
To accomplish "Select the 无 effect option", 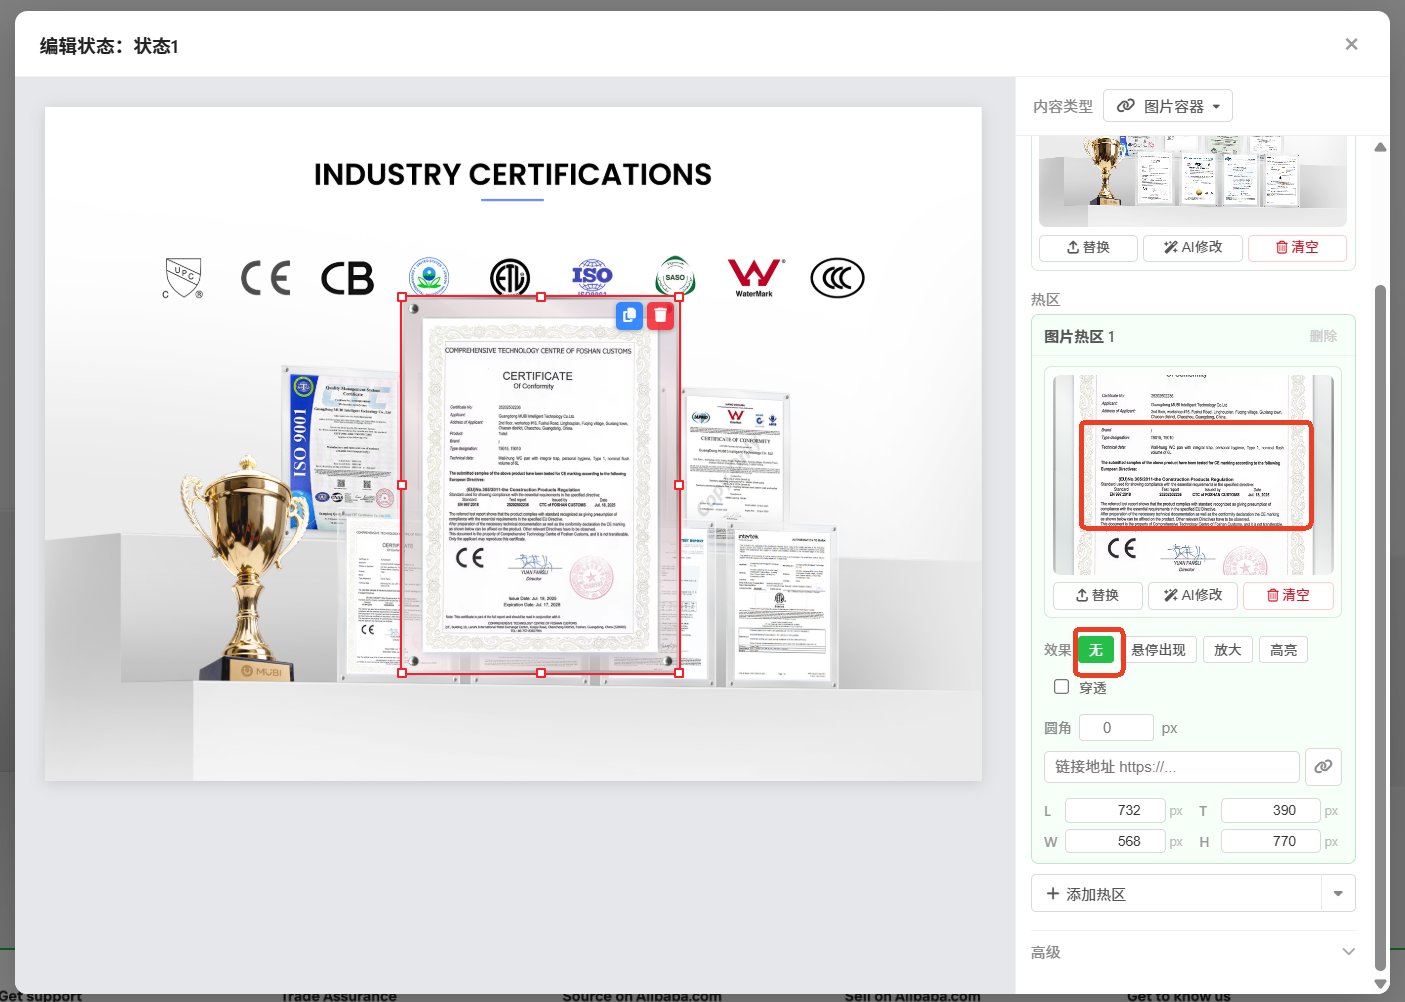I will tap(1096, 650).
